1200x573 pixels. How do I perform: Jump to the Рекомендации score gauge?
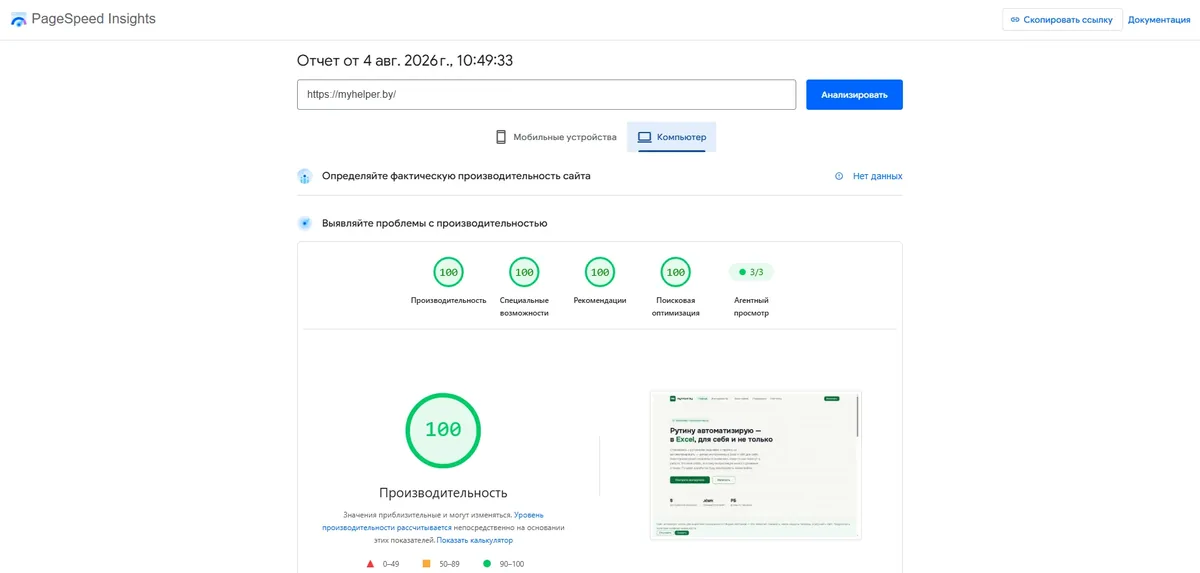pyautogui.click(x=600, y=272)
